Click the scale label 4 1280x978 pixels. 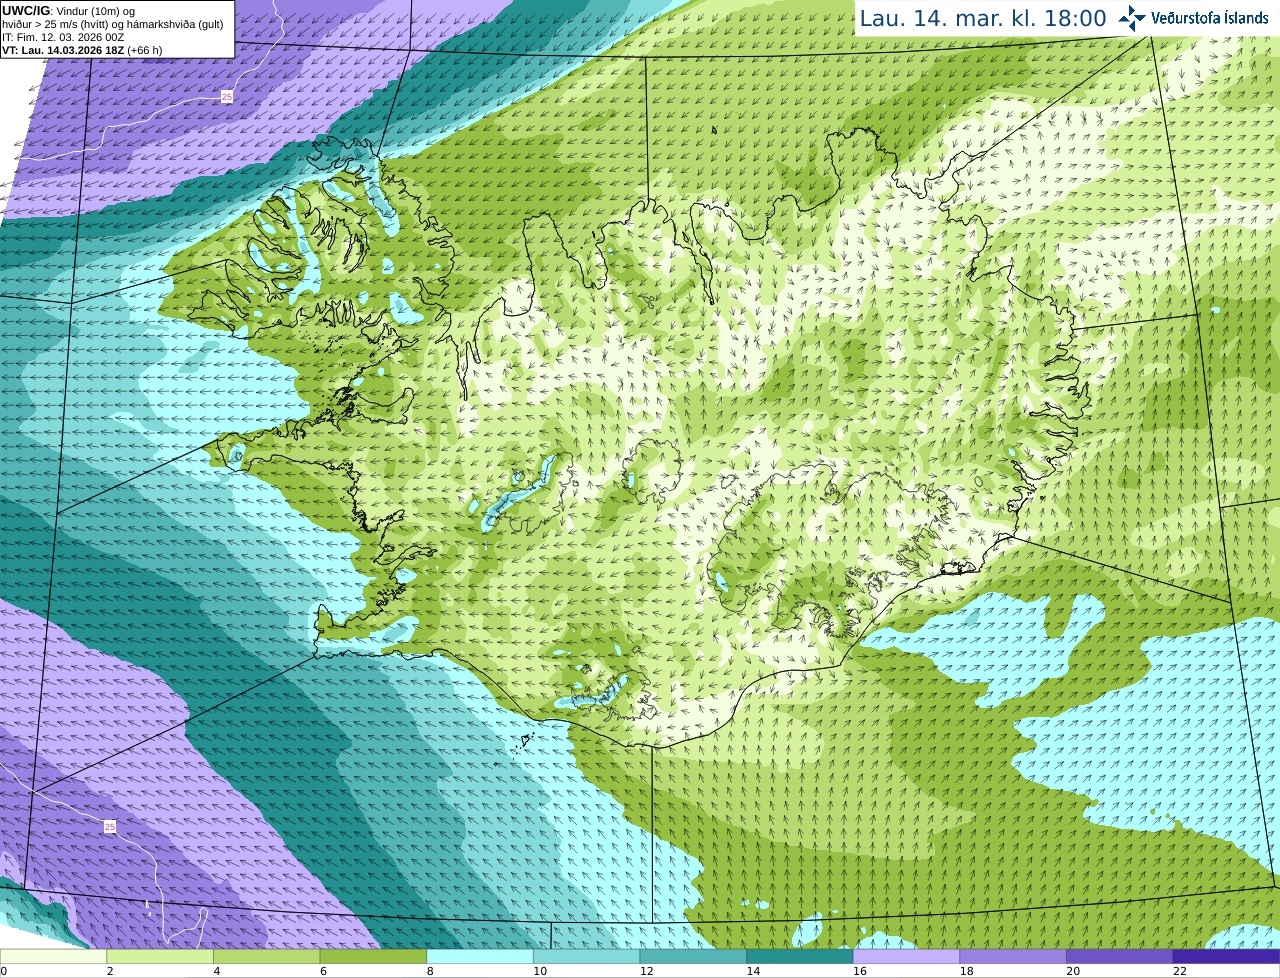pyautogui.click(x=217, y=971)
